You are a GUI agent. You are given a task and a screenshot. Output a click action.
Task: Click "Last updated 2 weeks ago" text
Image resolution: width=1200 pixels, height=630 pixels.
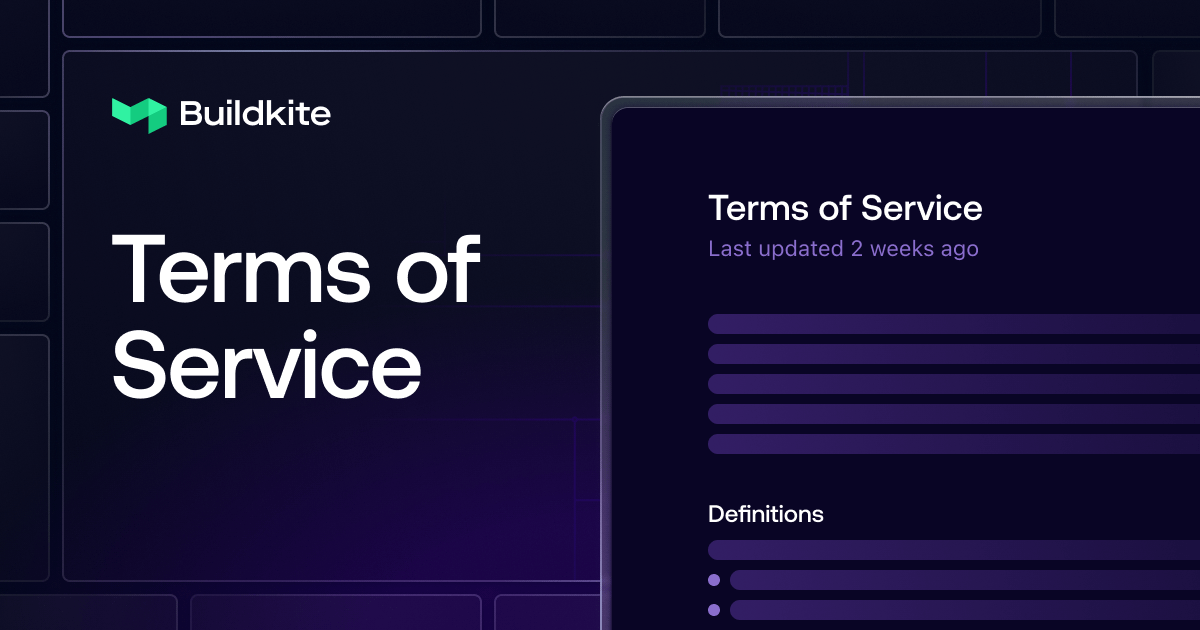coord(843,248)
